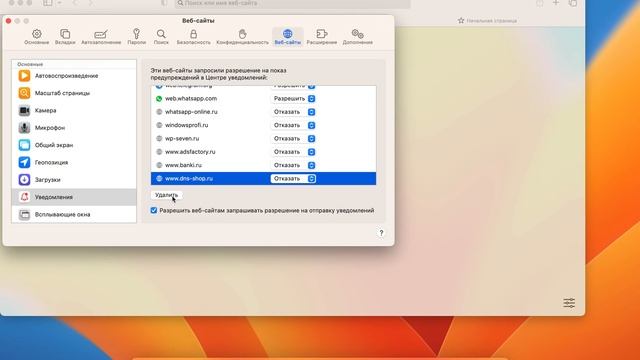Open permission dropdown for web.whatsapp.com
The height and width of the screenshot is (360, 640).
[293, 99]
